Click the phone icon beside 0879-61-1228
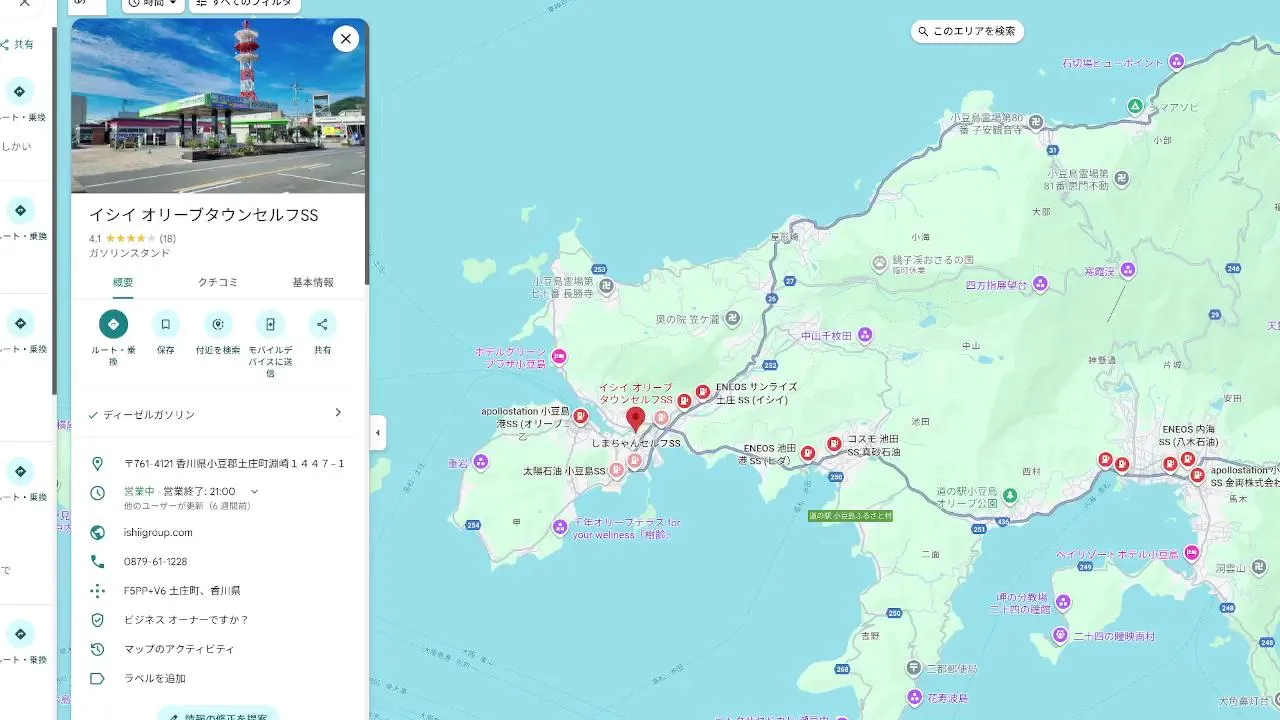 pyautogui.click(x=97, y=562)
